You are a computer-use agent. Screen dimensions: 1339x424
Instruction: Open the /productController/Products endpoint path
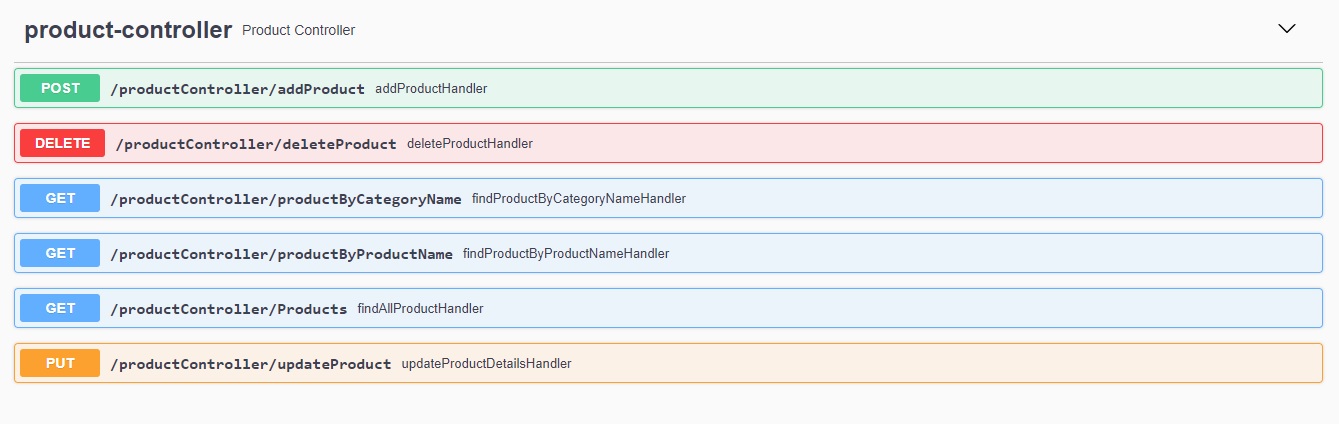[x=229, y=309]
